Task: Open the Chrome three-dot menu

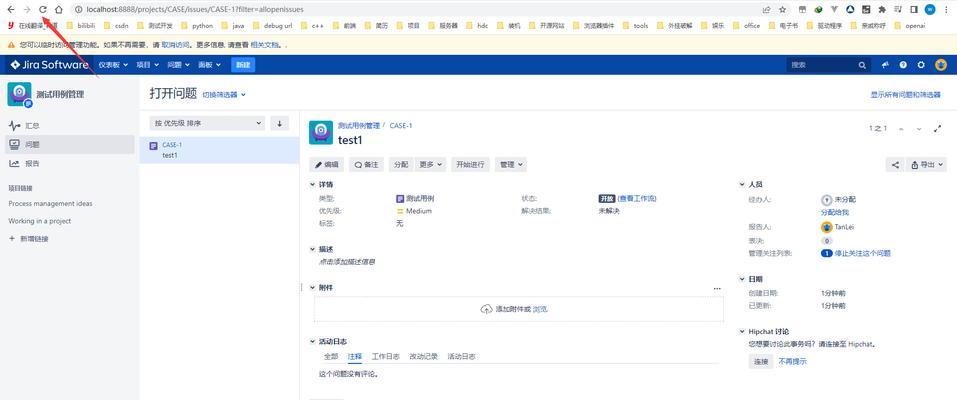Action: (947, 10)
